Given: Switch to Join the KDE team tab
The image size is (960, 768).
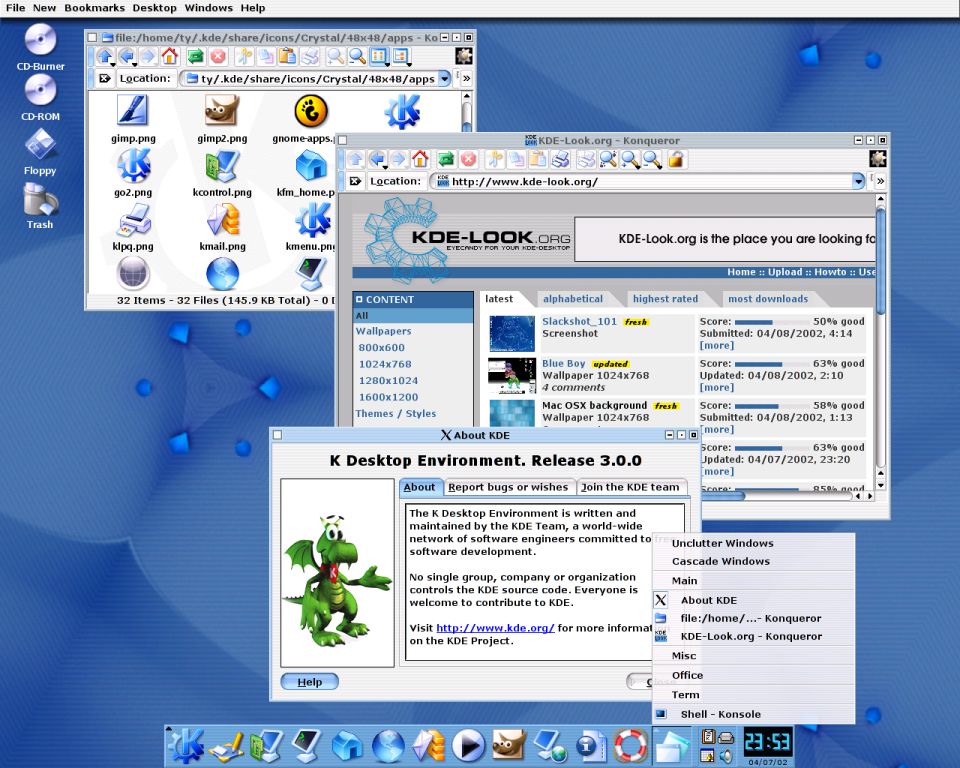Looking at the screenshot, I should coord(630,487).
